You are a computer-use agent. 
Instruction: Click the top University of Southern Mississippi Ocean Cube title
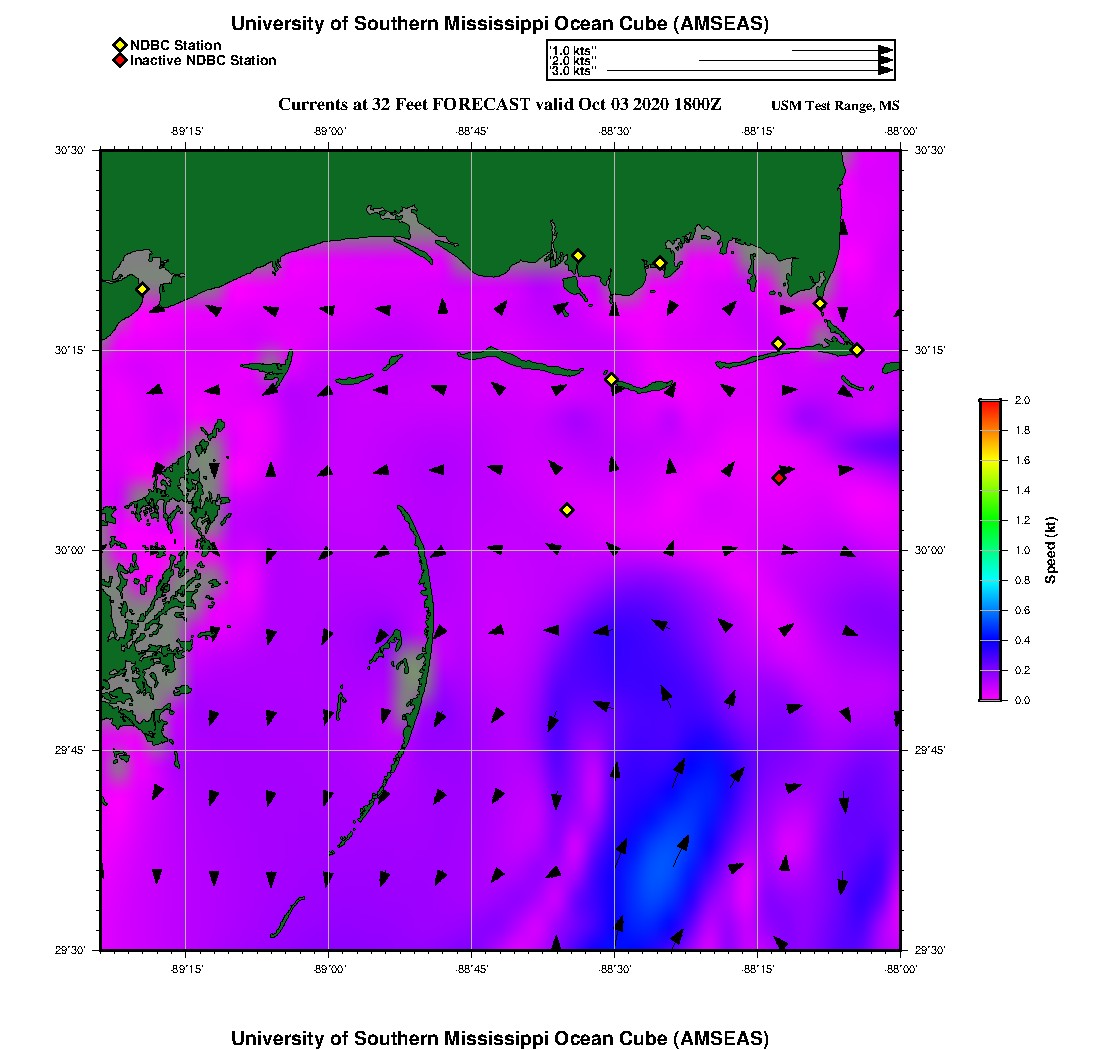pyautogui.click(x=499, y=23)
